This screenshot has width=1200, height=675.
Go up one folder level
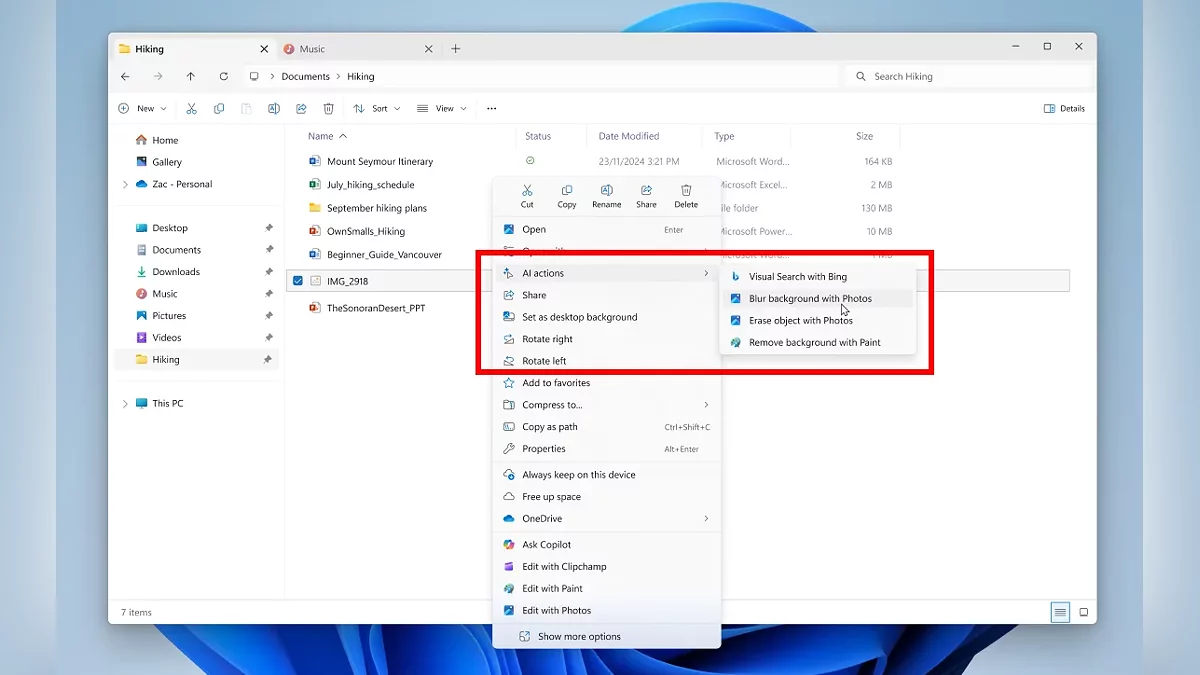[190, 76]
